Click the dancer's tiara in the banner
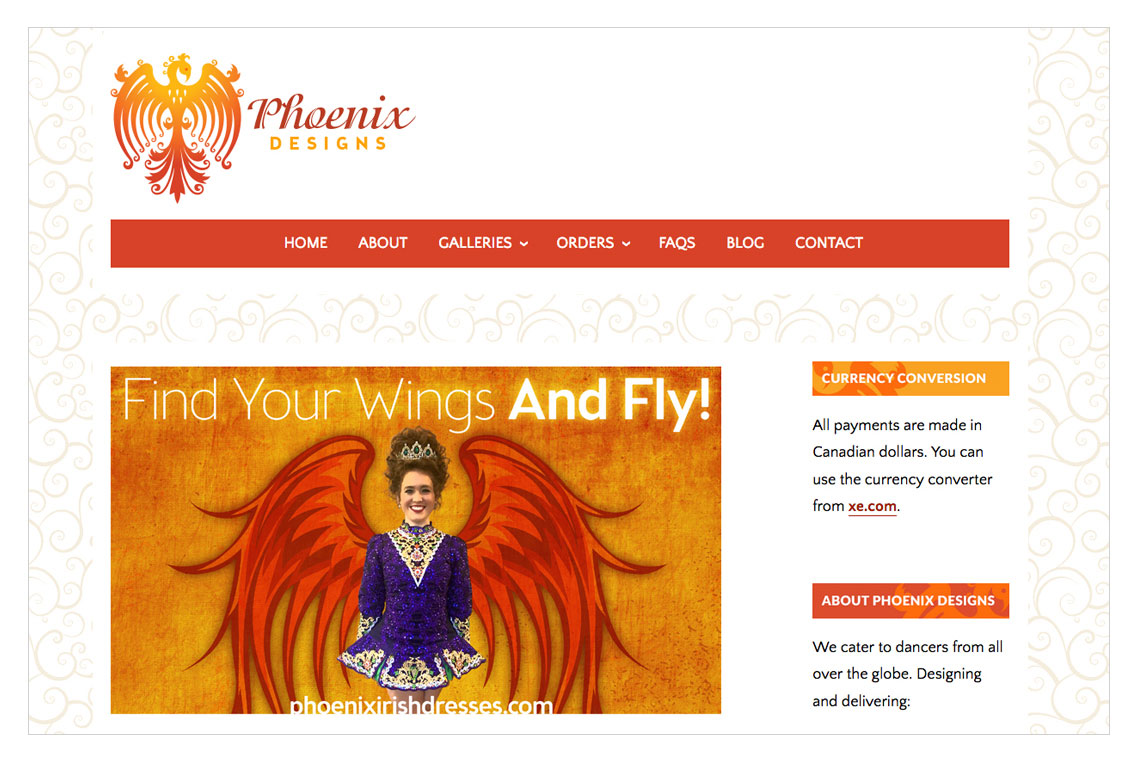This screenshot has height=764, width=1136. tap(416, 450)
